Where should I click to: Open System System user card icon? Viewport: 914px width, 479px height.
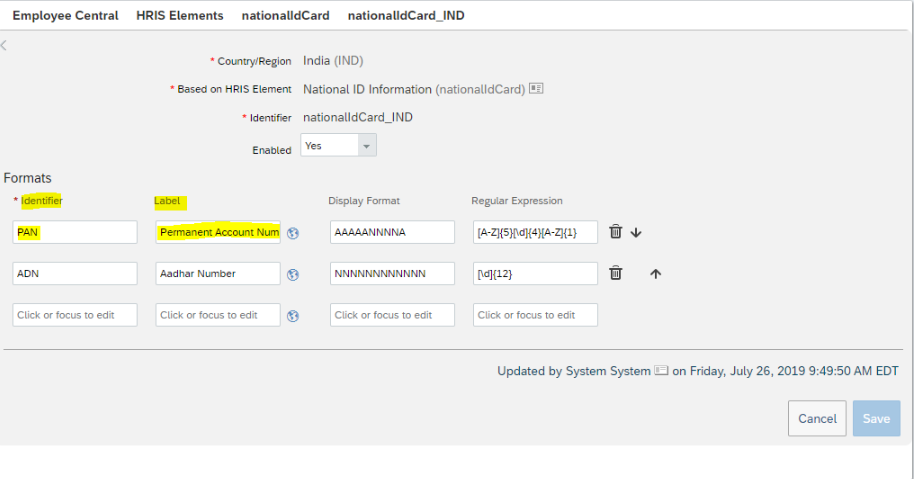[661, 371]
